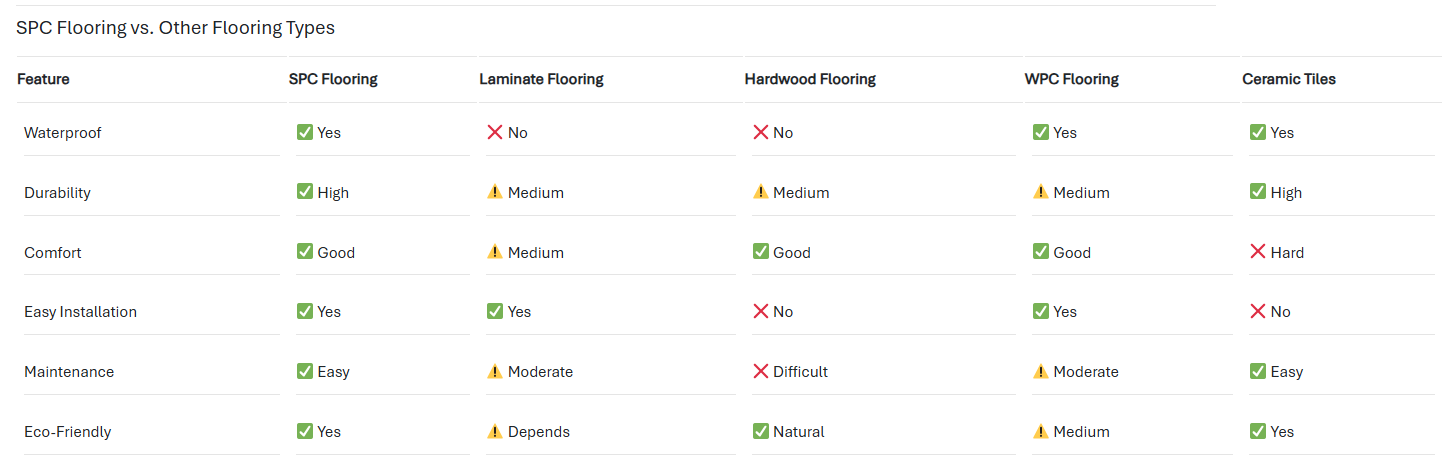Click the Hardwood Flooring column header
The width and height of the screenshot is (1452, 467).
810,79
